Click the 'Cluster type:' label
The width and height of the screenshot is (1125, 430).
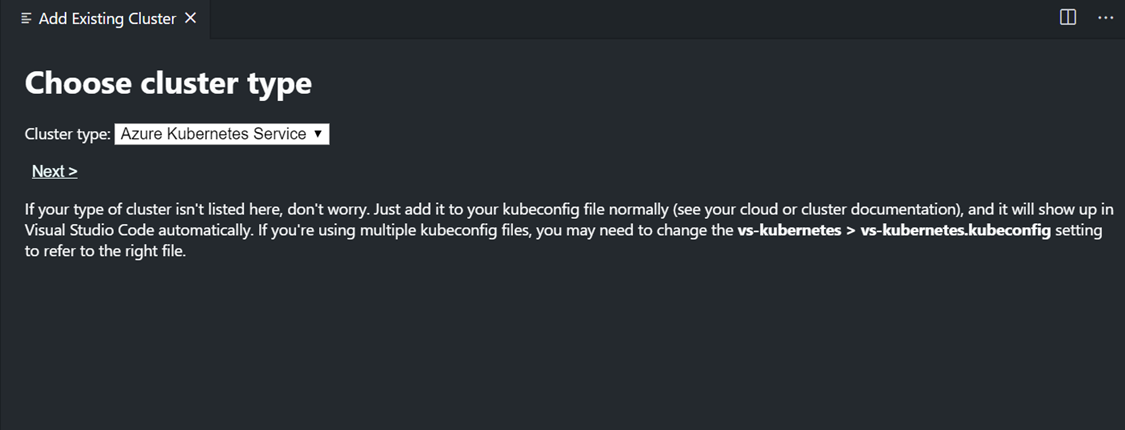(68, 134)
